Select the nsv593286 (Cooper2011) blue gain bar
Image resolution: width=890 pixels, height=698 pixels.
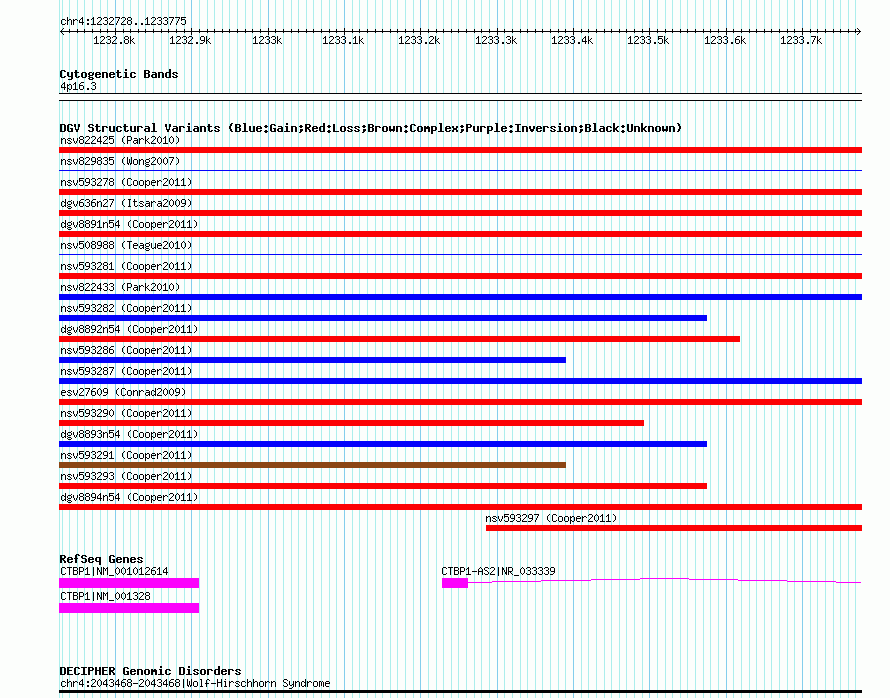click(312, 360)
